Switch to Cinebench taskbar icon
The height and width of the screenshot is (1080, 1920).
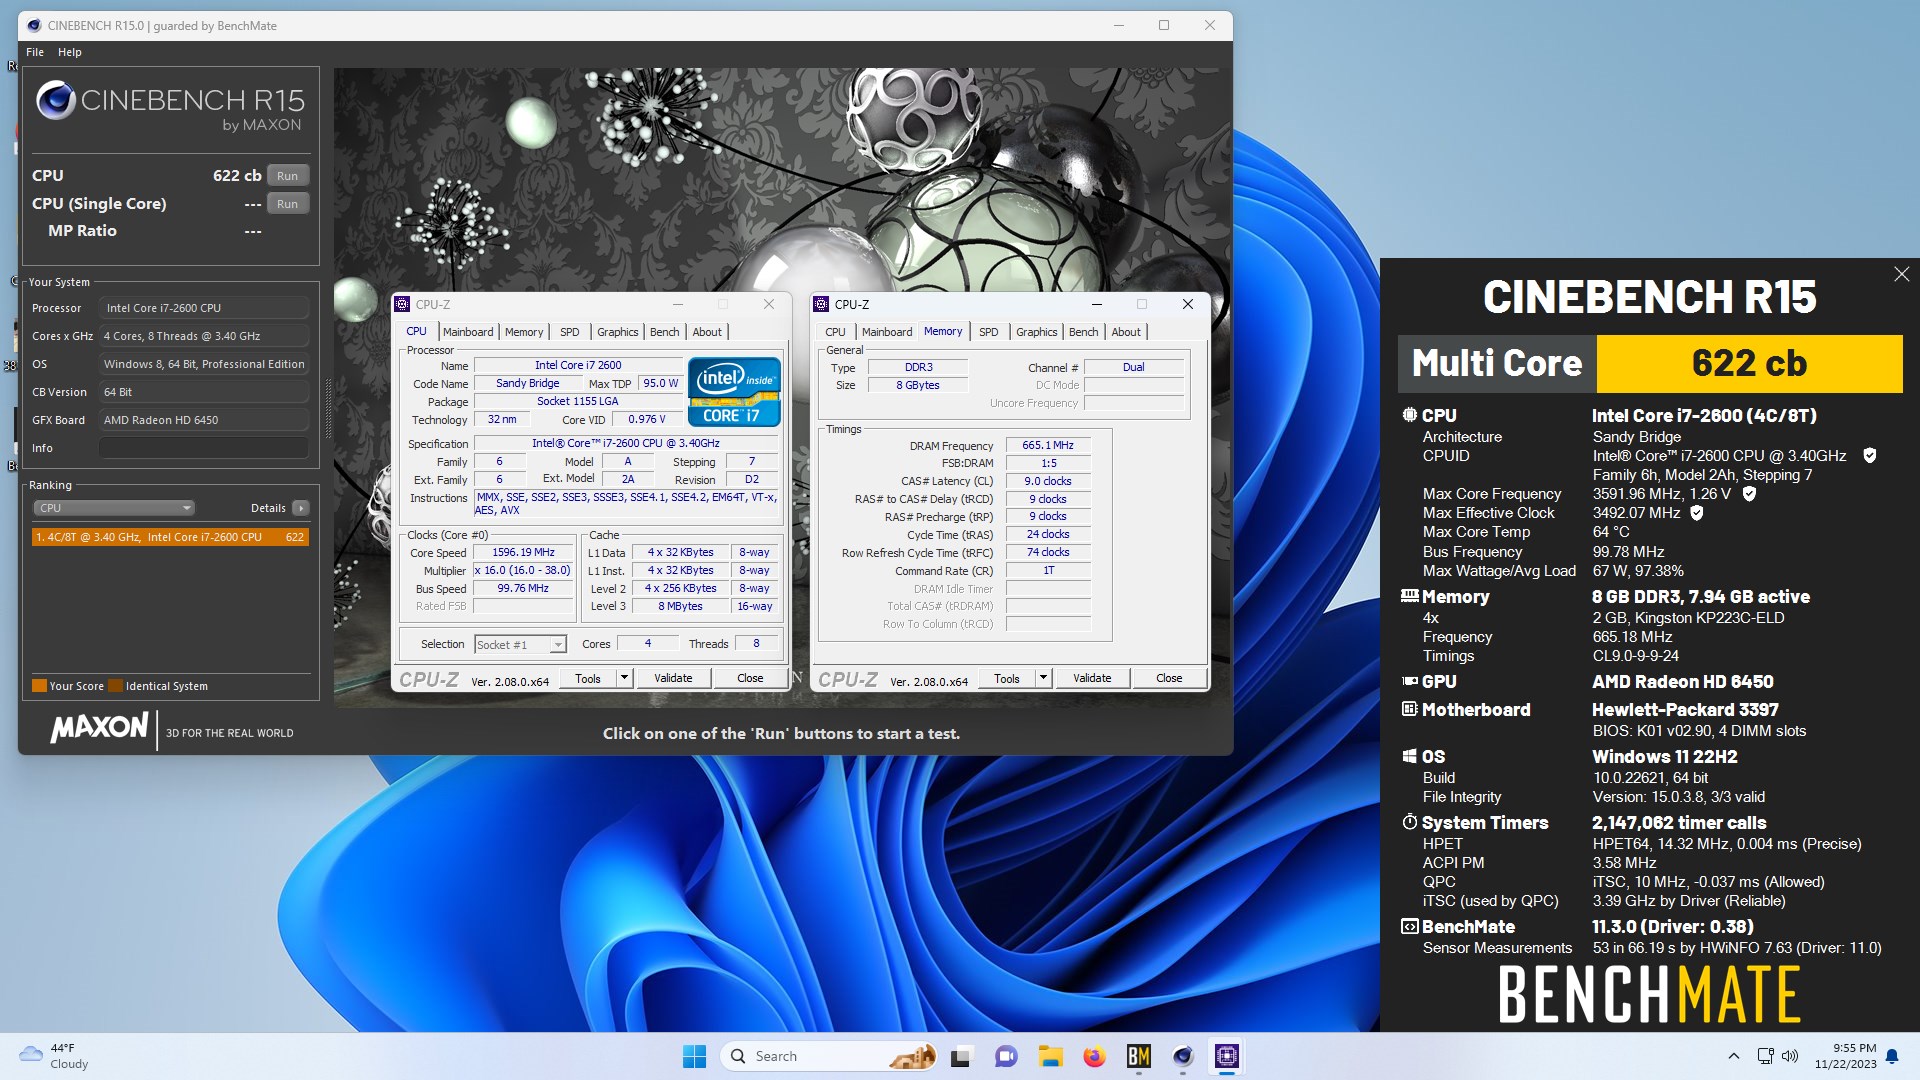[1183, 1056]
